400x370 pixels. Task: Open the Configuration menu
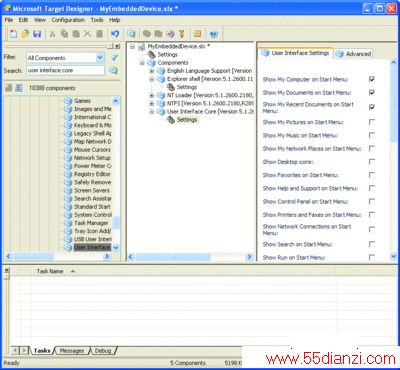(x=68, y=20)
